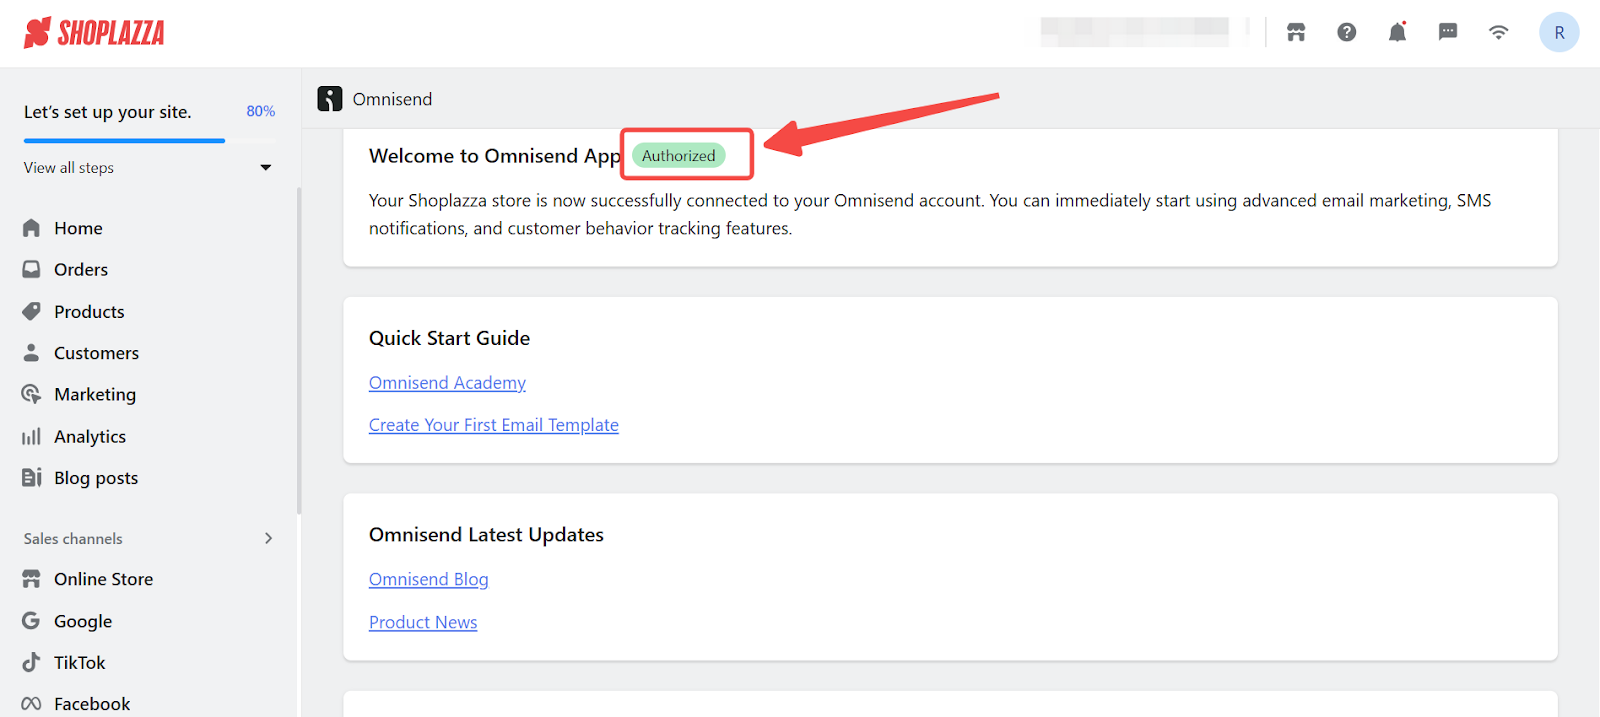Open the notifications bell

(x=1397, y=32)
